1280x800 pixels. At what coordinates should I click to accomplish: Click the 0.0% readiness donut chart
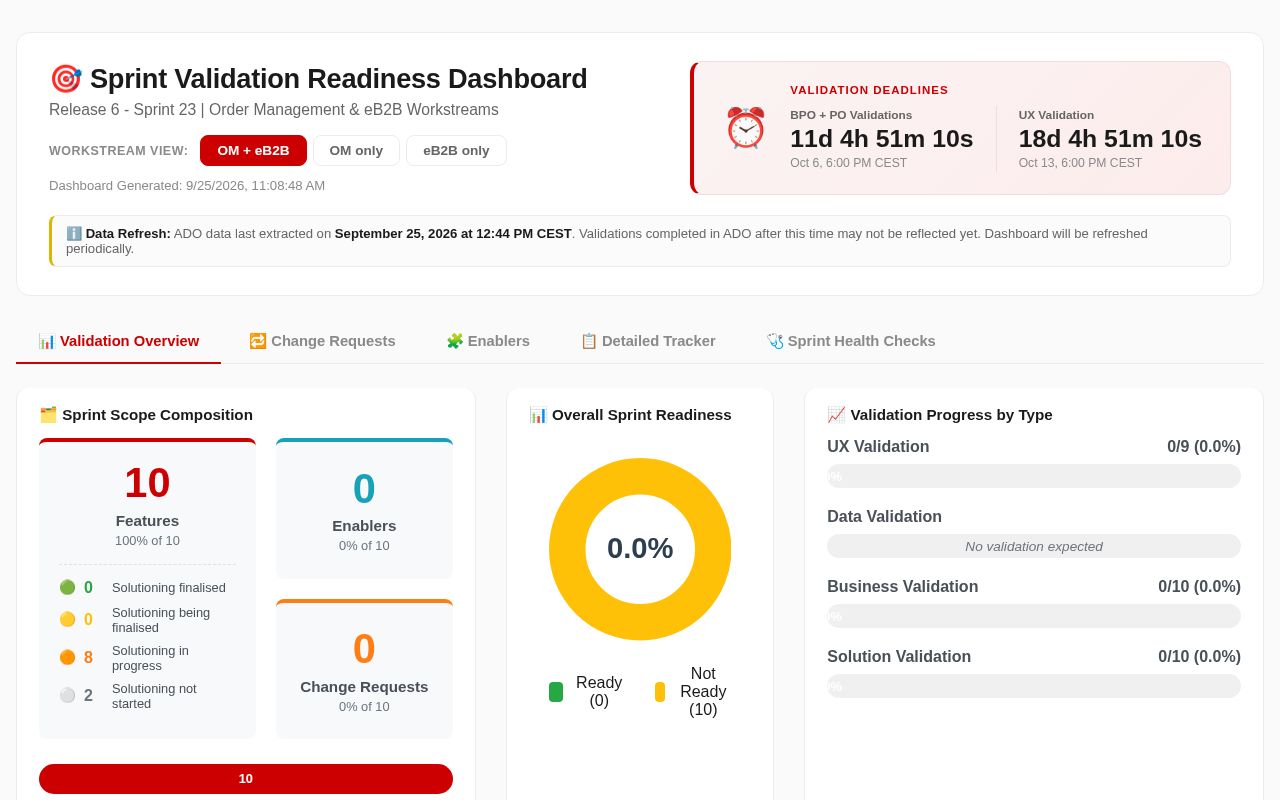click(640, 549)
